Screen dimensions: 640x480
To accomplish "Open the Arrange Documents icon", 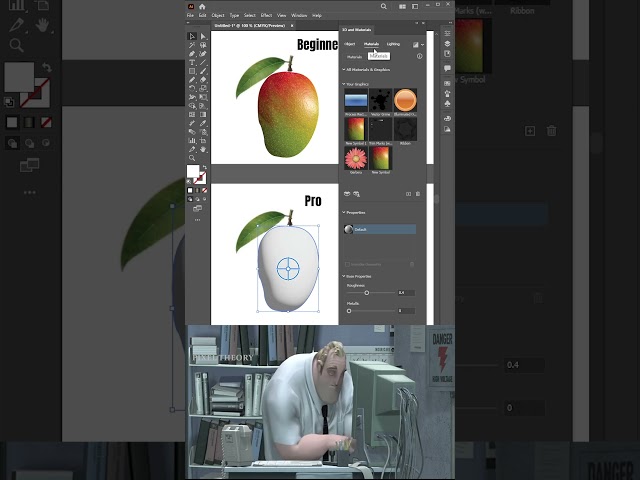I will point(402,7).
